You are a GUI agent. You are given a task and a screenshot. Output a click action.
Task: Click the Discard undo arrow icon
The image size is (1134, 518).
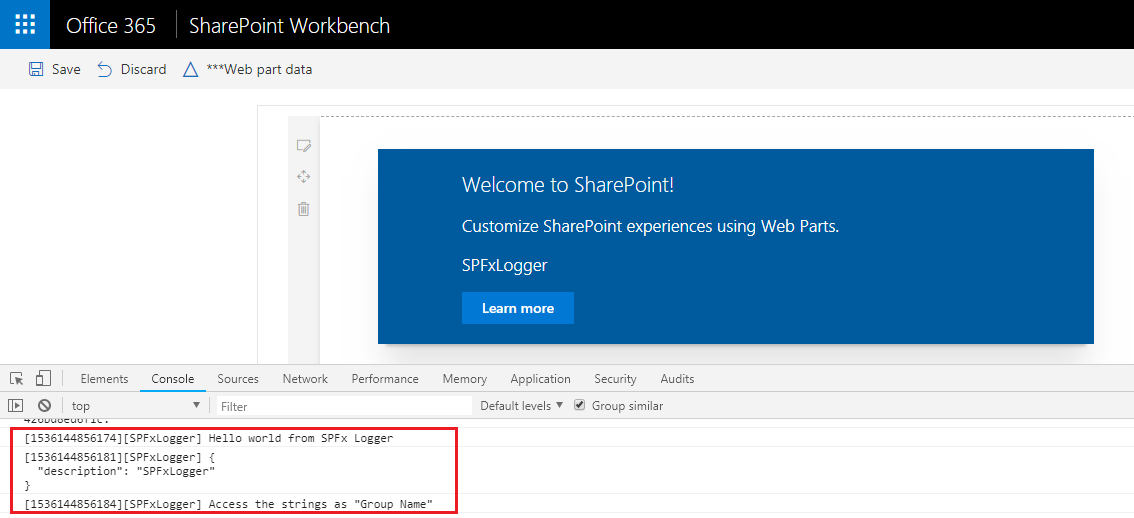105,69
